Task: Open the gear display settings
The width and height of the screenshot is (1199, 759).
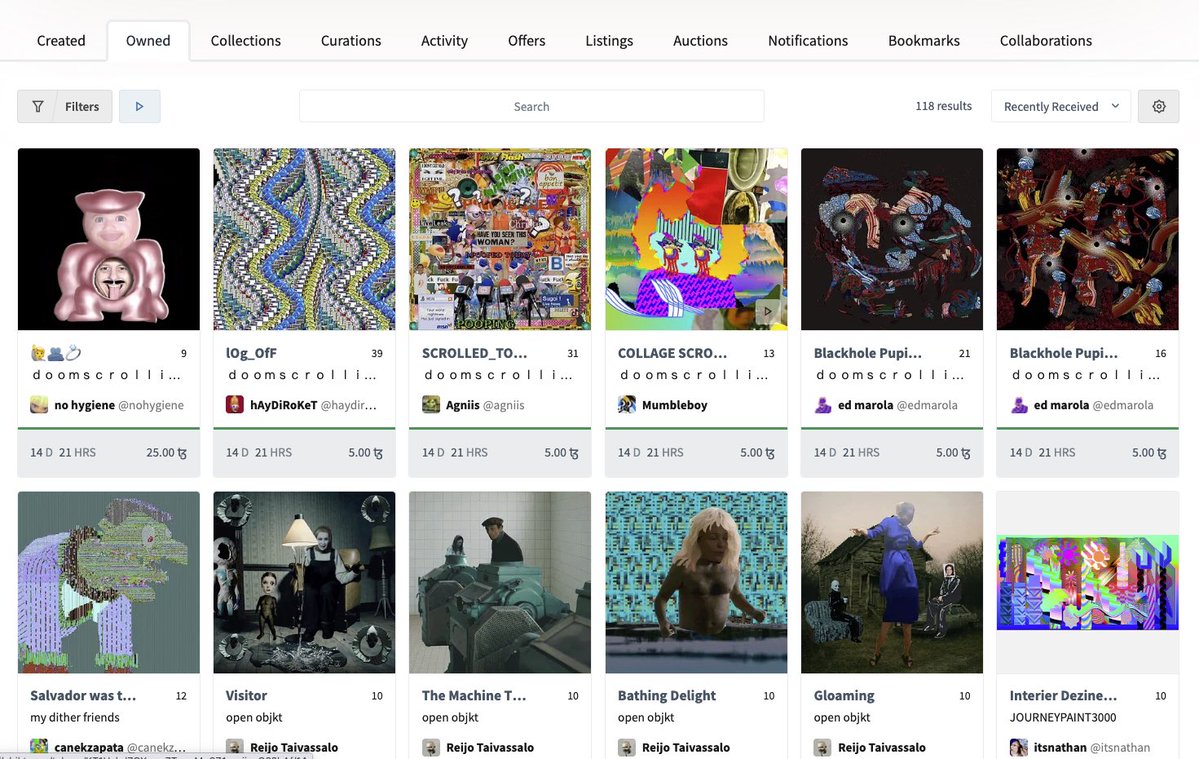Action: coord(1158,106)
